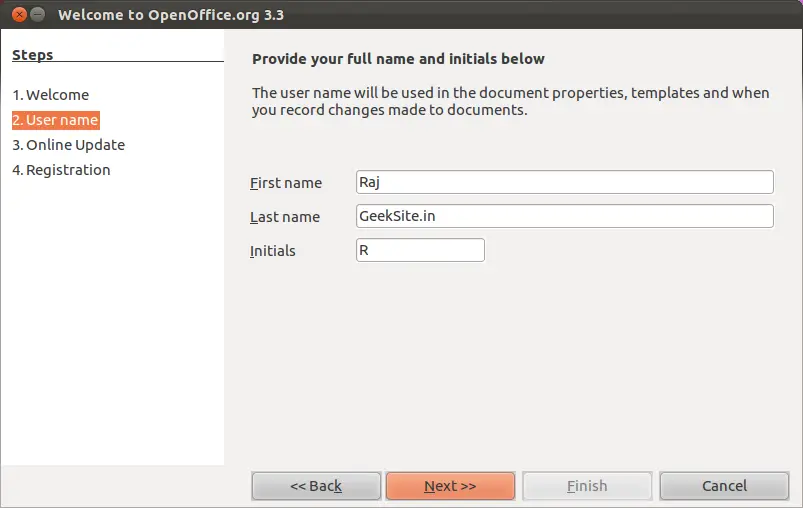
Task: Continue with the 'Next >>' button
Action: pos(450,485)
